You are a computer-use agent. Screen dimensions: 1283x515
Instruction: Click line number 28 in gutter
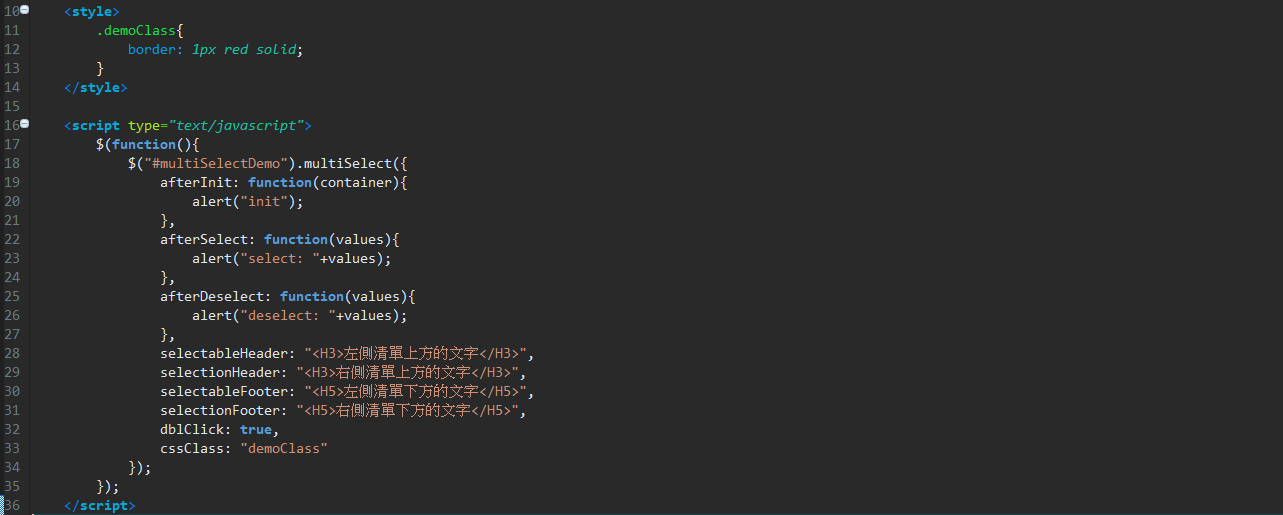pos(12,353)
